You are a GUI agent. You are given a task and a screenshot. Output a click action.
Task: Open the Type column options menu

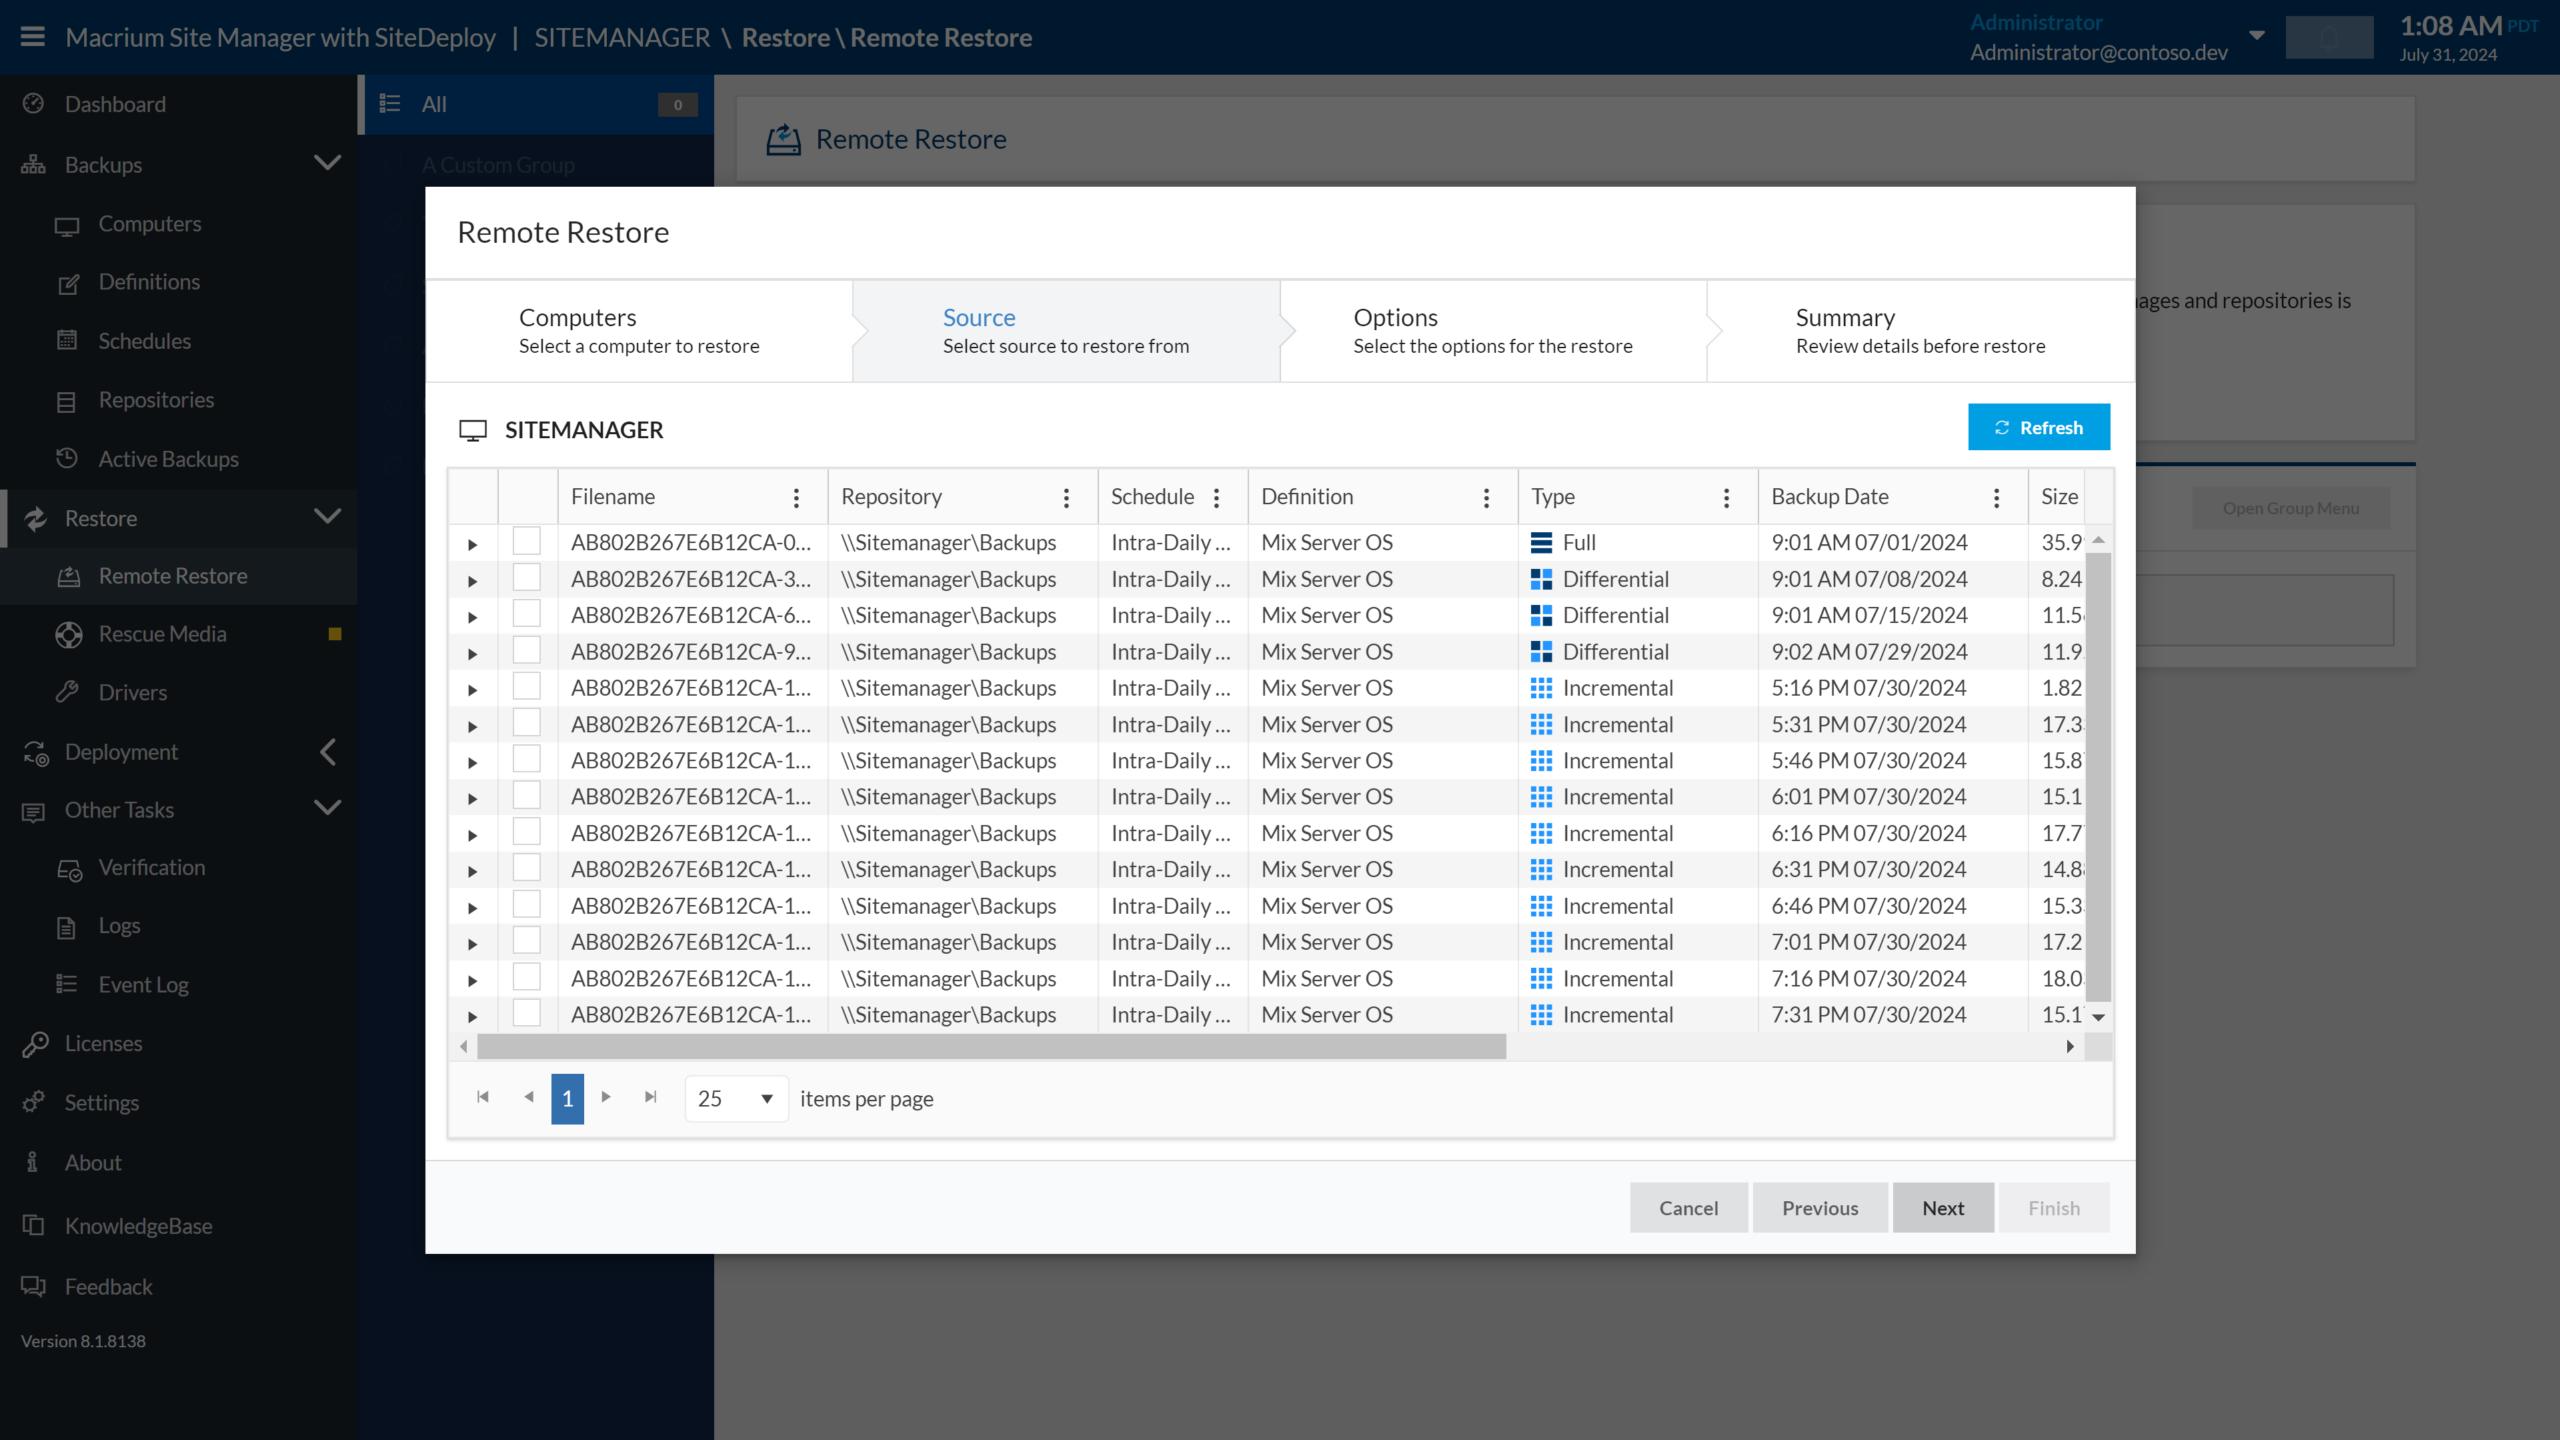coord(1726,497)
